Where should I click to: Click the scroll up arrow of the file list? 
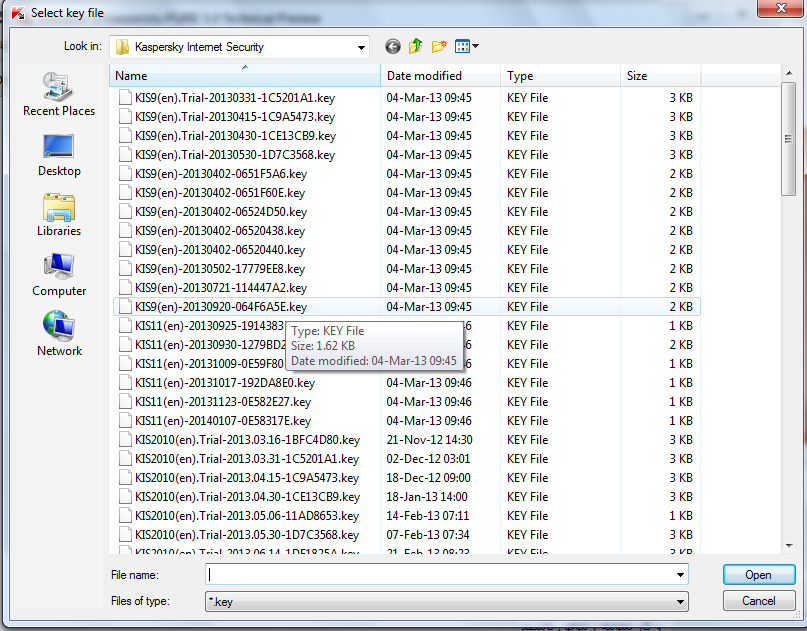tap(788, 74)
